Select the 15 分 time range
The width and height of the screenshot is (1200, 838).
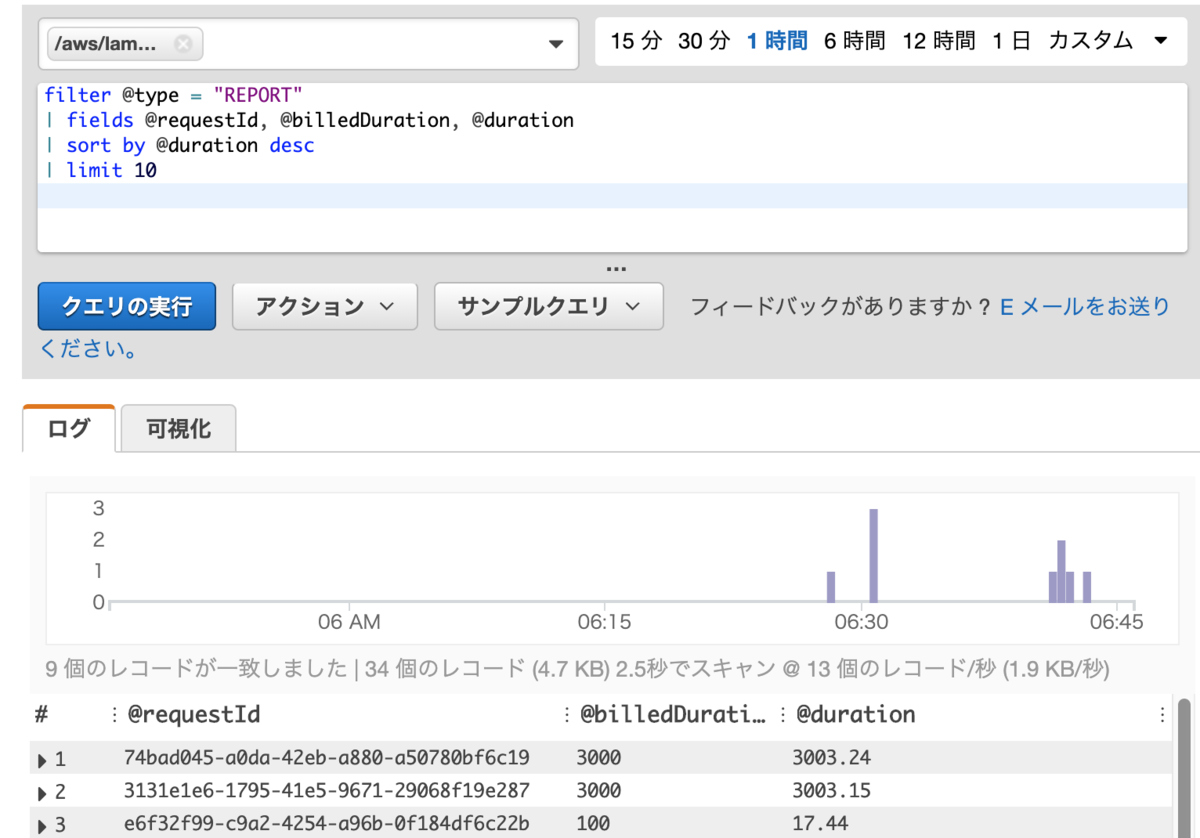tap(637, 41)
